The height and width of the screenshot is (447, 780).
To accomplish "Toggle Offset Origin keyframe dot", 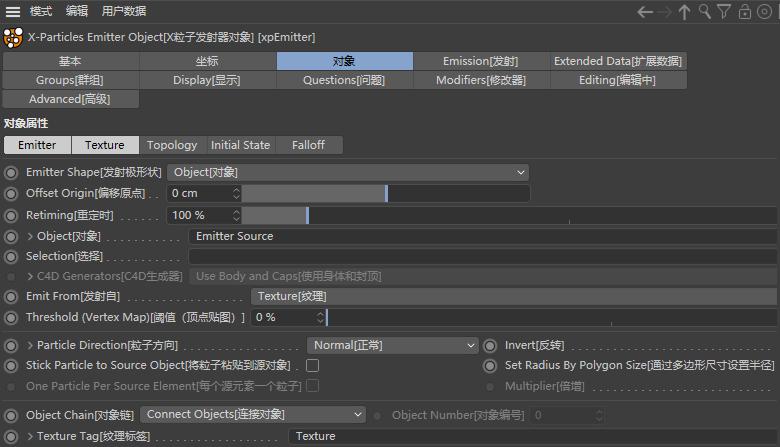I will [x=11, y=194].
